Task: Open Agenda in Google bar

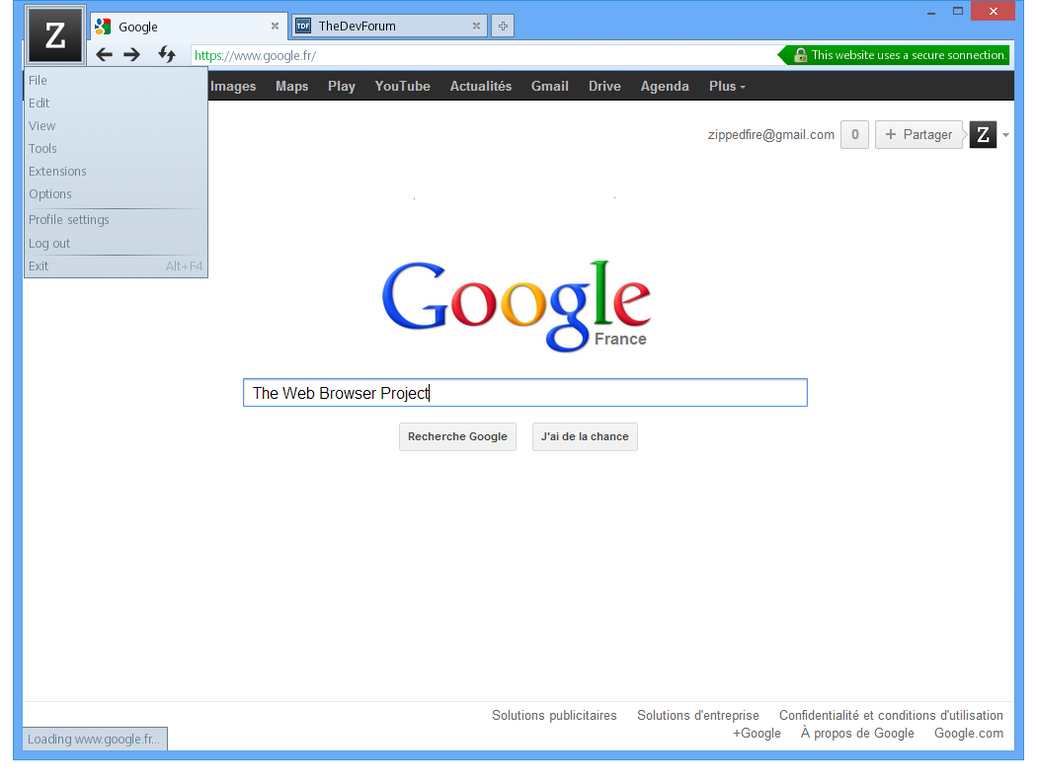Action: pyautogui.click(x=665, y=86)
